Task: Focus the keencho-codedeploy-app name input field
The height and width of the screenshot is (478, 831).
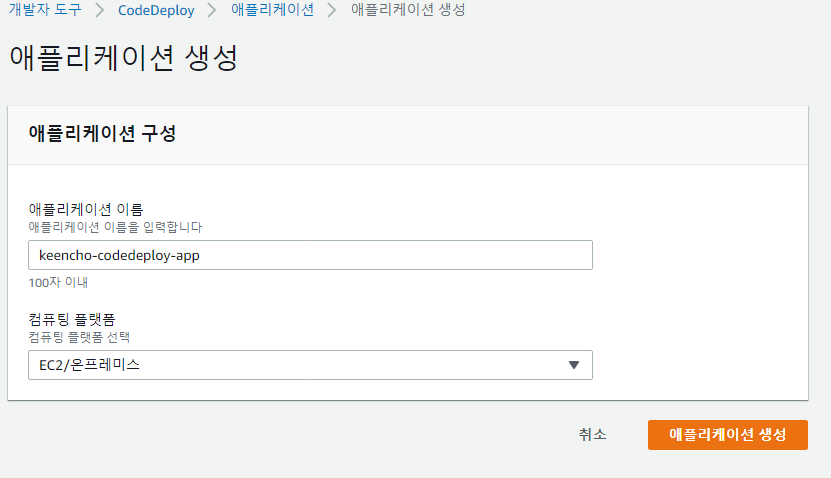Action: pyautogui.click(x=310, y=255)
